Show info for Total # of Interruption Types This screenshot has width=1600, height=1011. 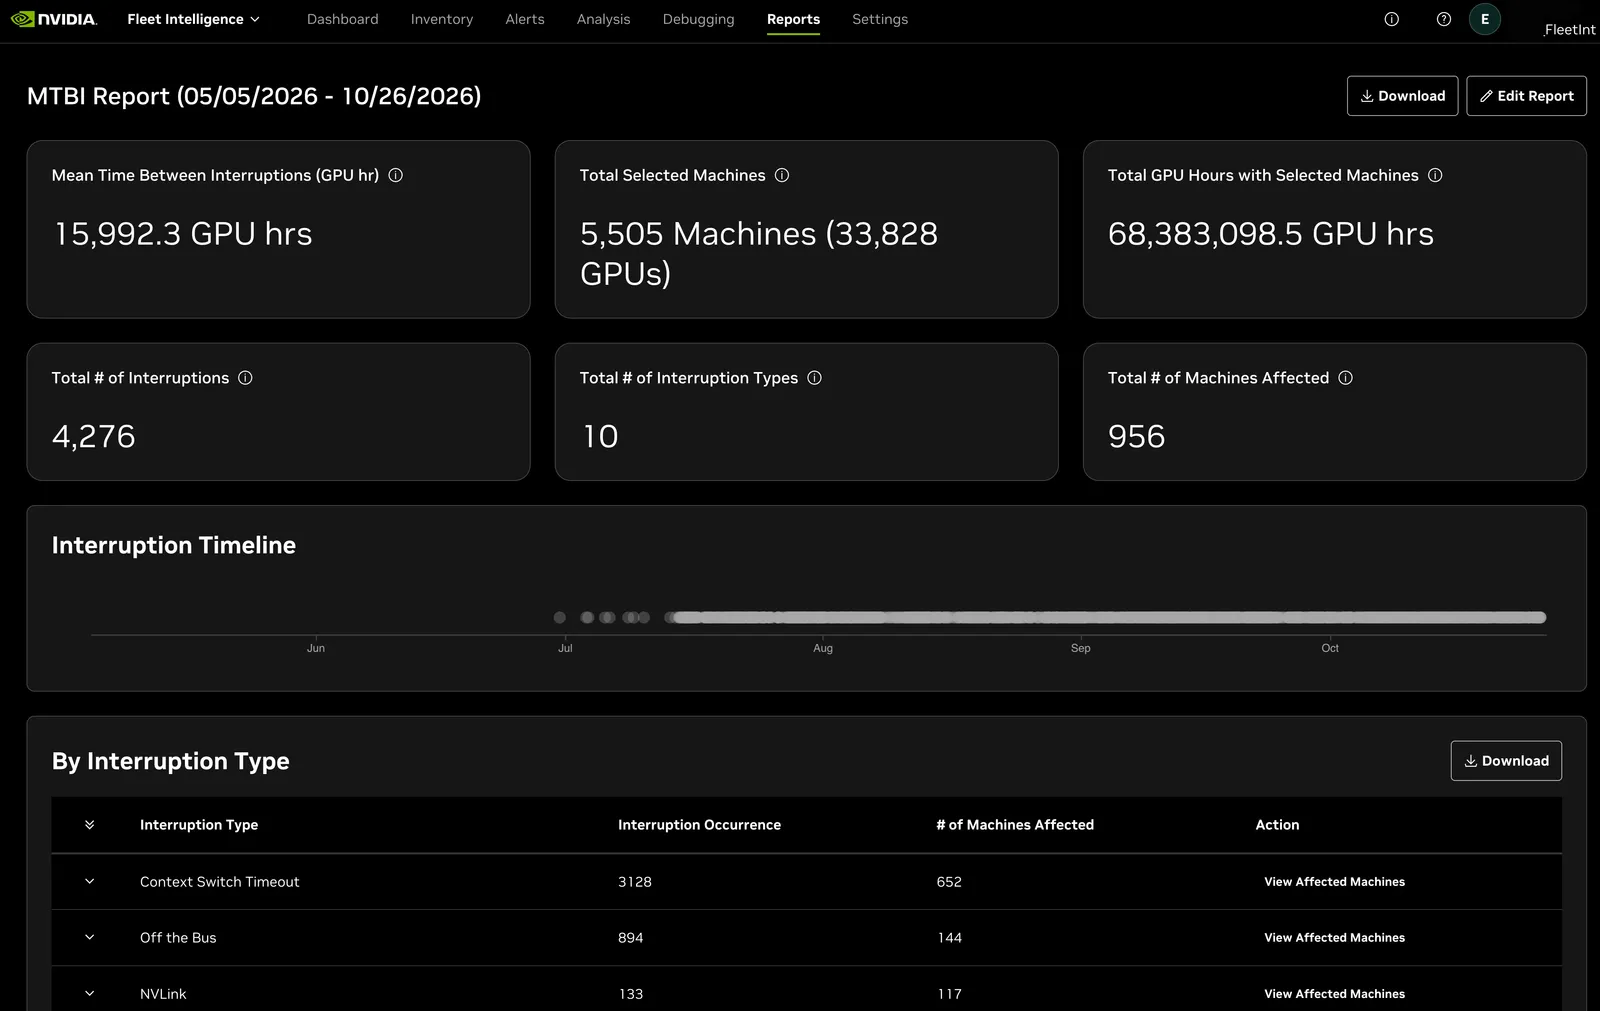click(x=814, y=378)
